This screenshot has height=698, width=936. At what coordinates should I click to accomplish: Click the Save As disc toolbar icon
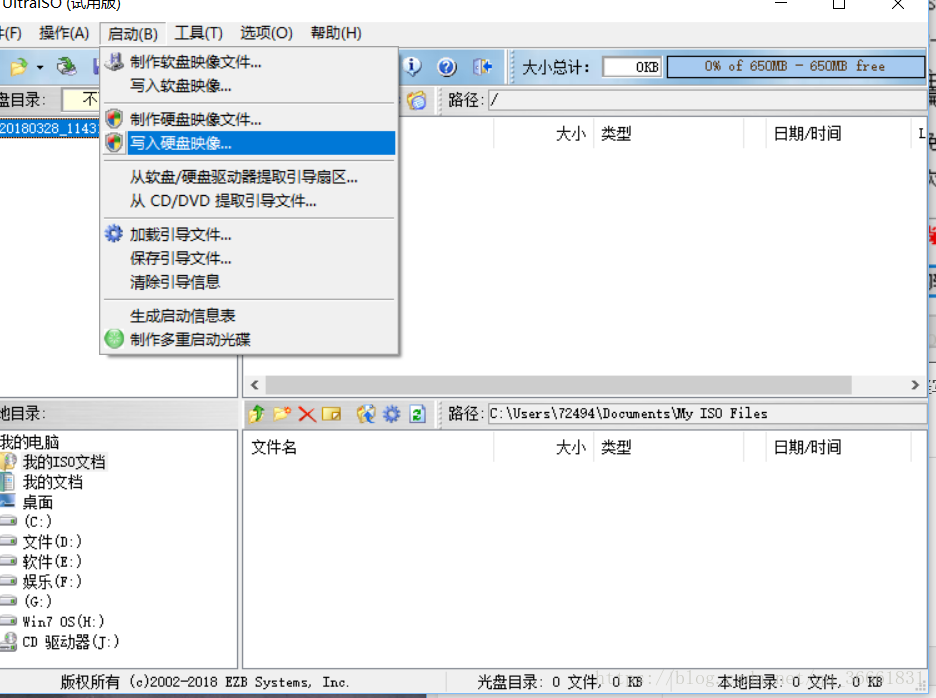point(66,66)
